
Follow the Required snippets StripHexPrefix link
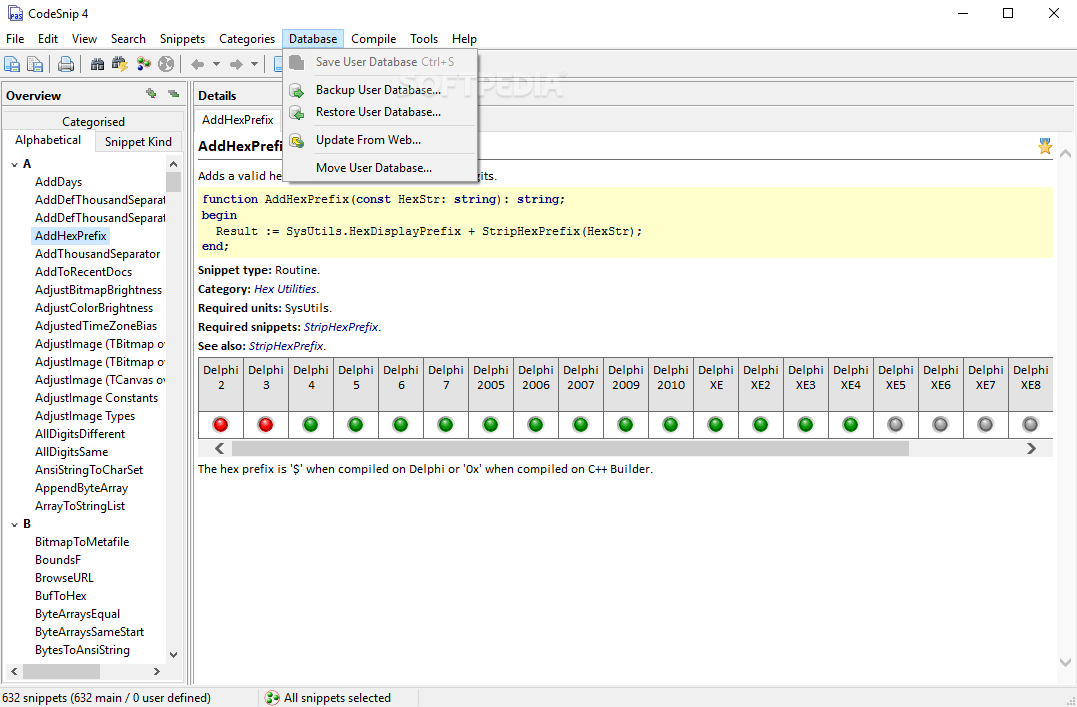tap(341, 327)
